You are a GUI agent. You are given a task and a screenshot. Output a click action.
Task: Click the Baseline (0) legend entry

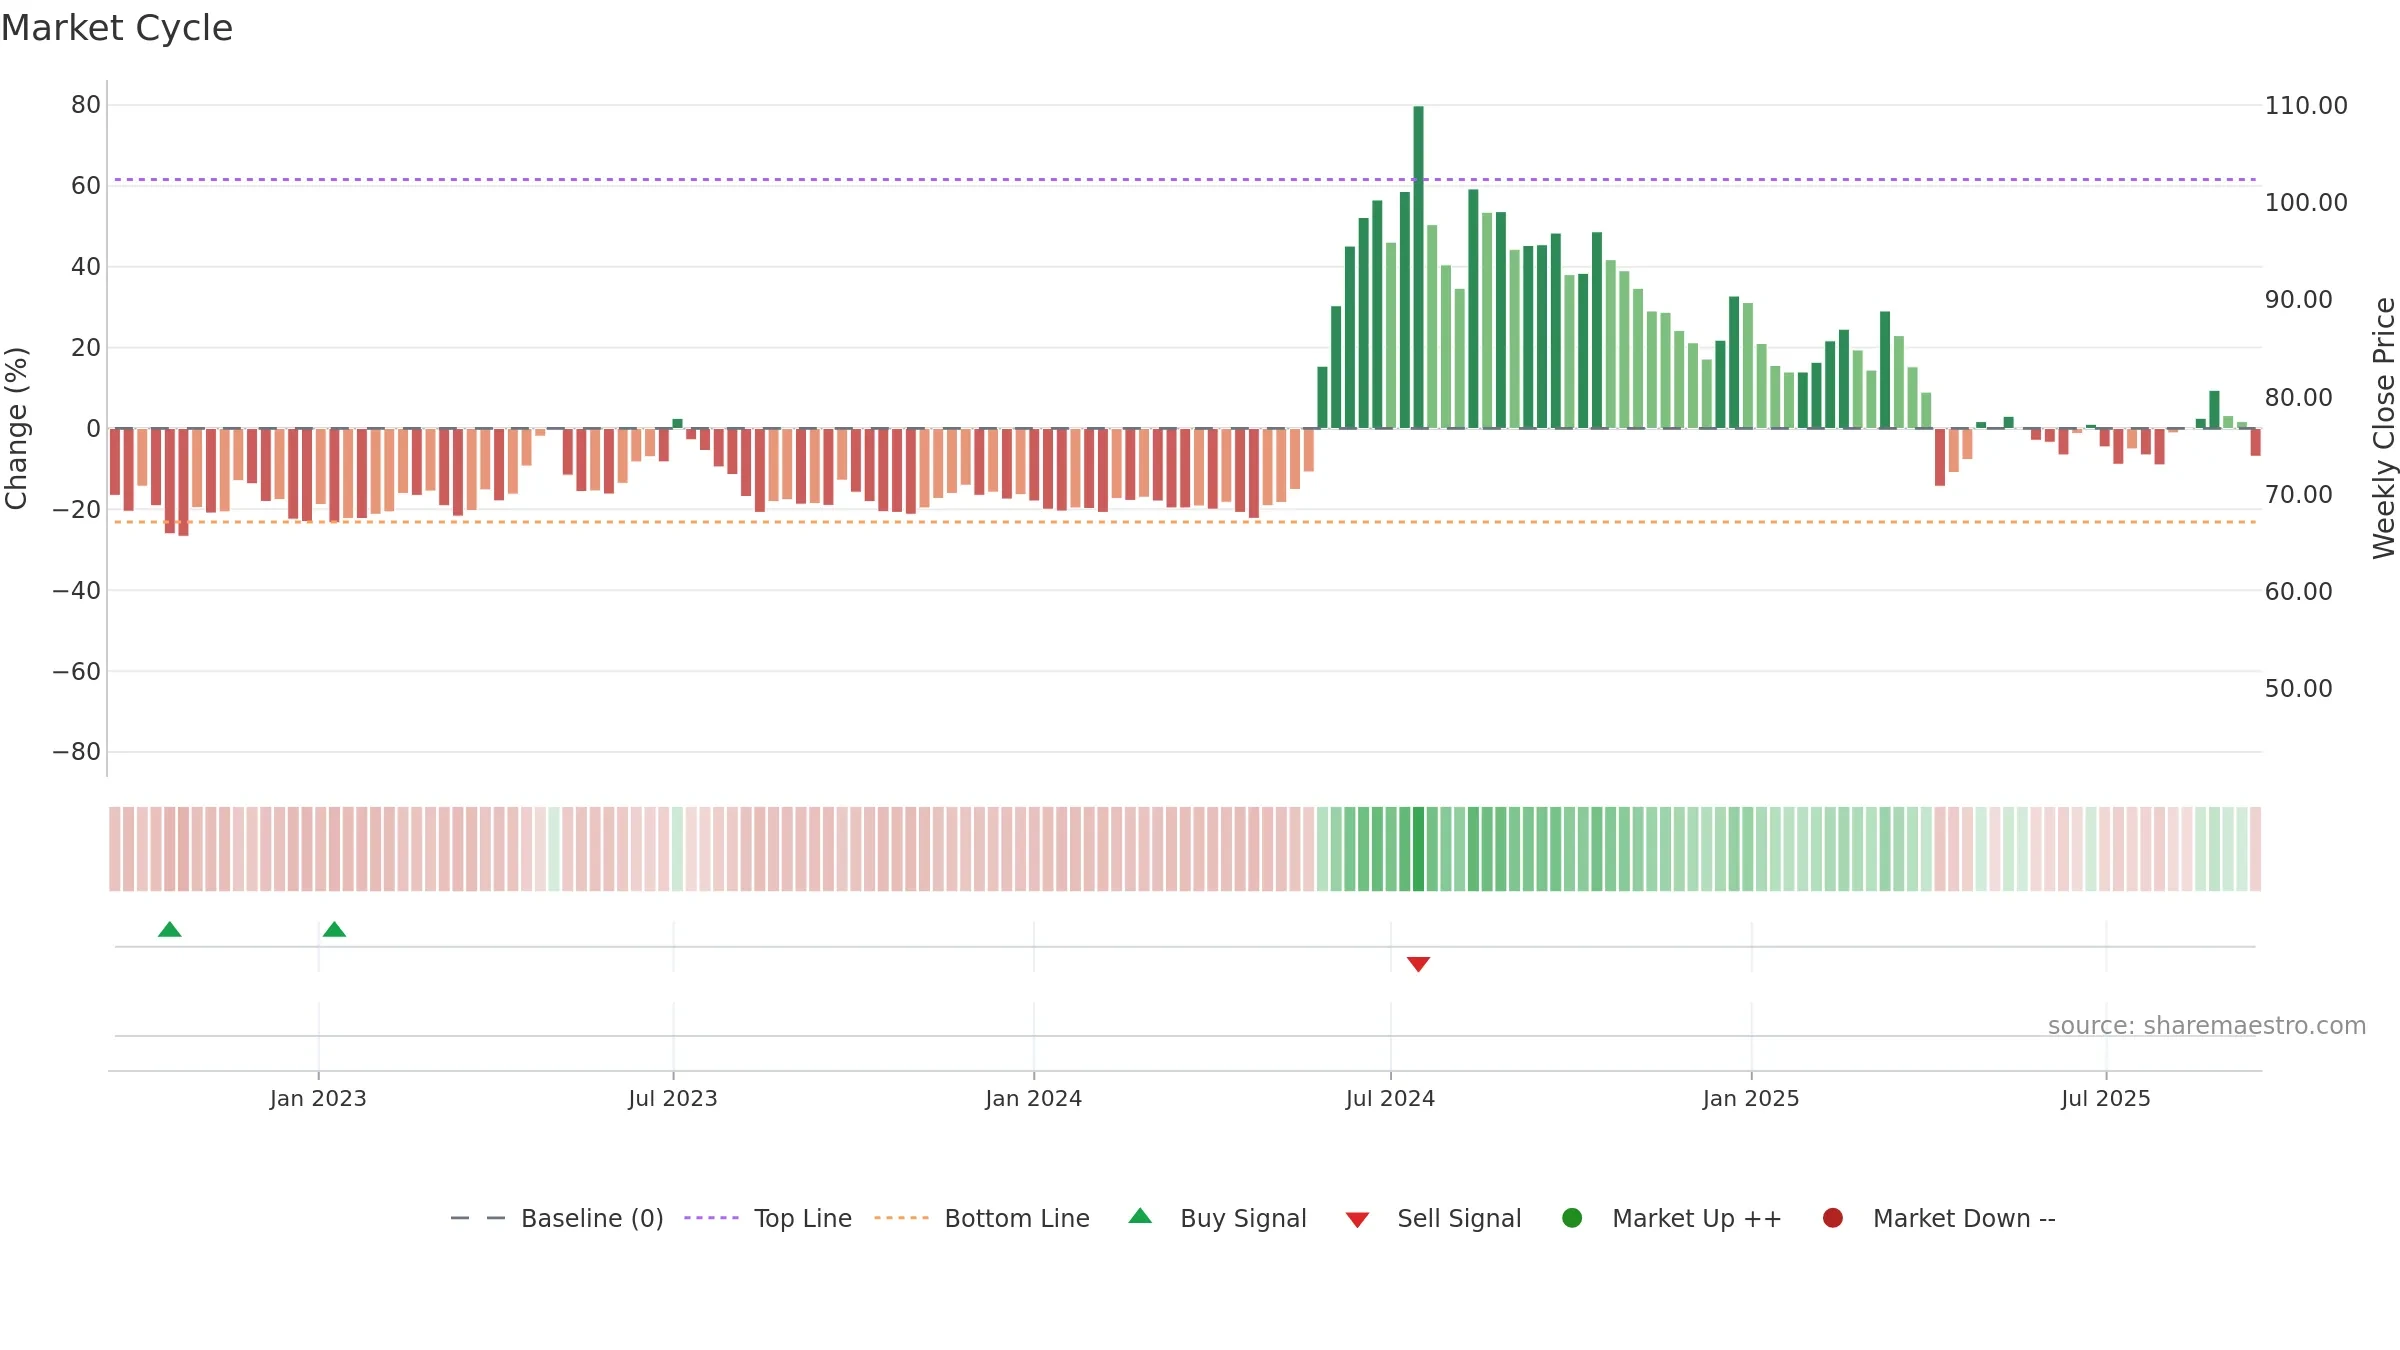[x=557, y=1218]
